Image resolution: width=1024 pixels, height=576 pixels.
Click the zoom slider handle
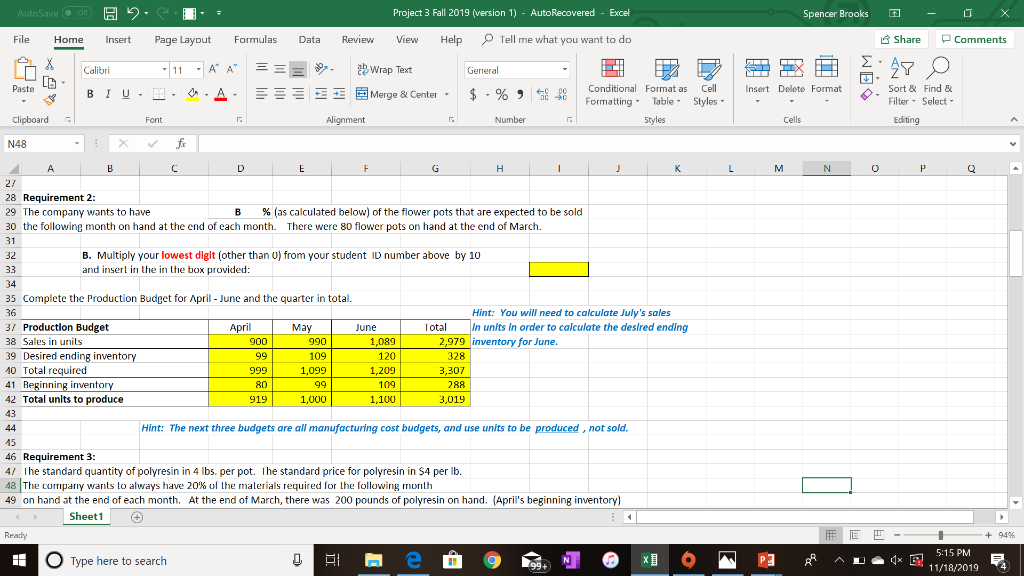[x=940, y=535]
